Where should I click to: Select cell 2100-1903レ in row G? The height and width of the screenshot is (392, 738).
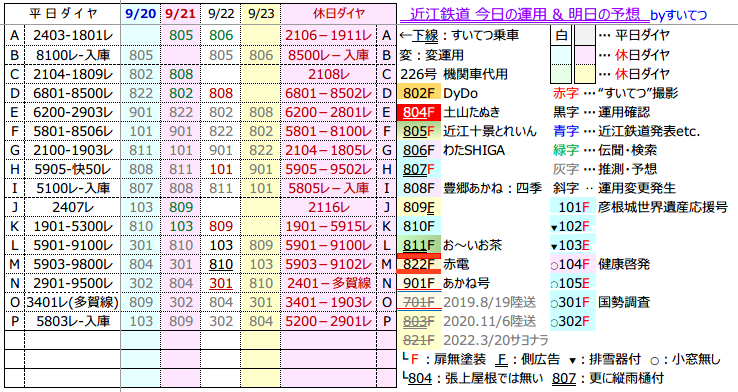tap(73, 150)
